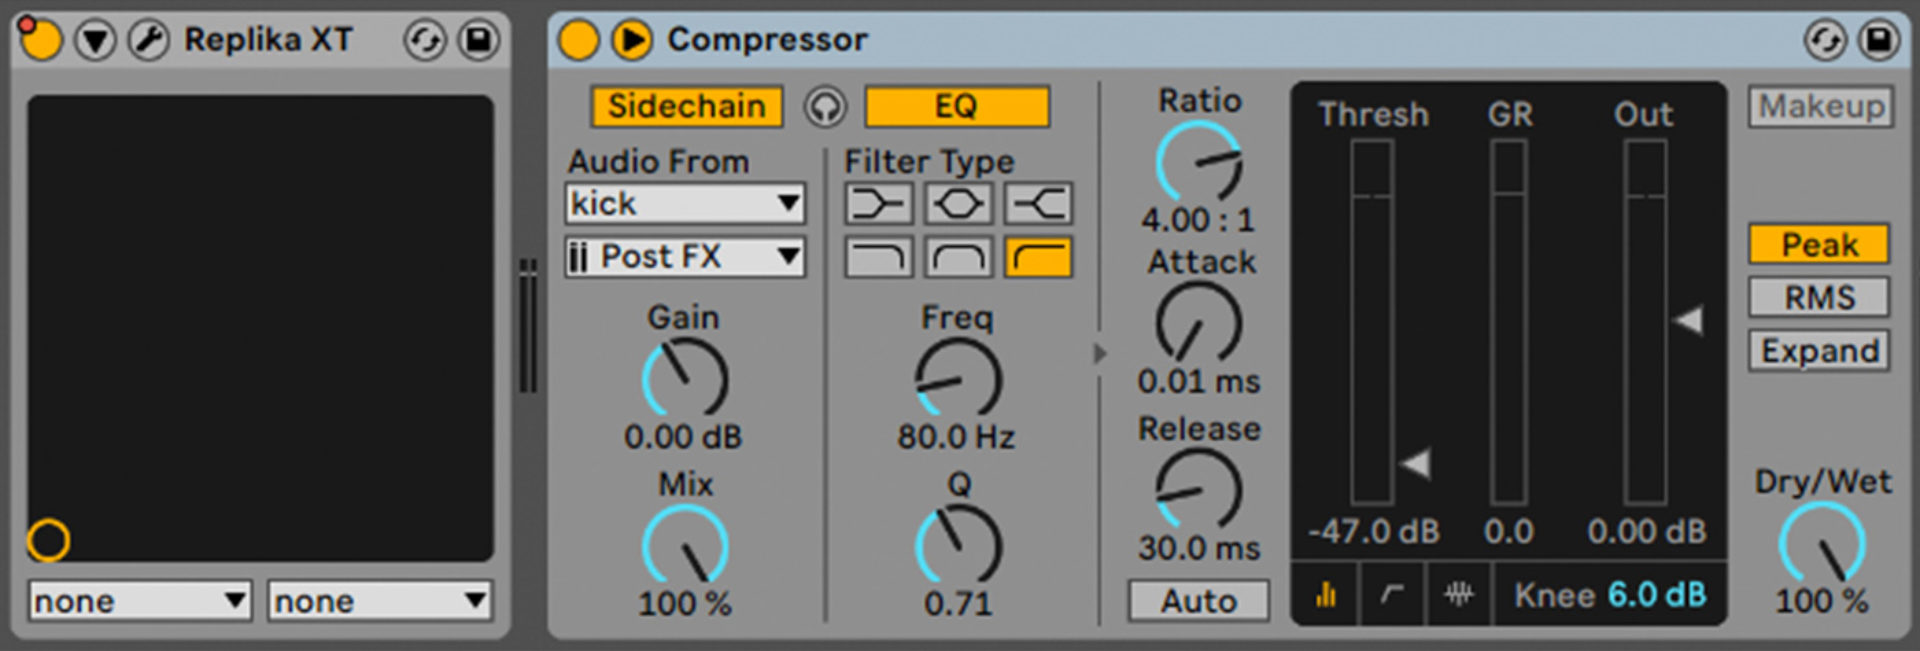
Task: Toggle Compressor device activator
Action: (578, 41)
